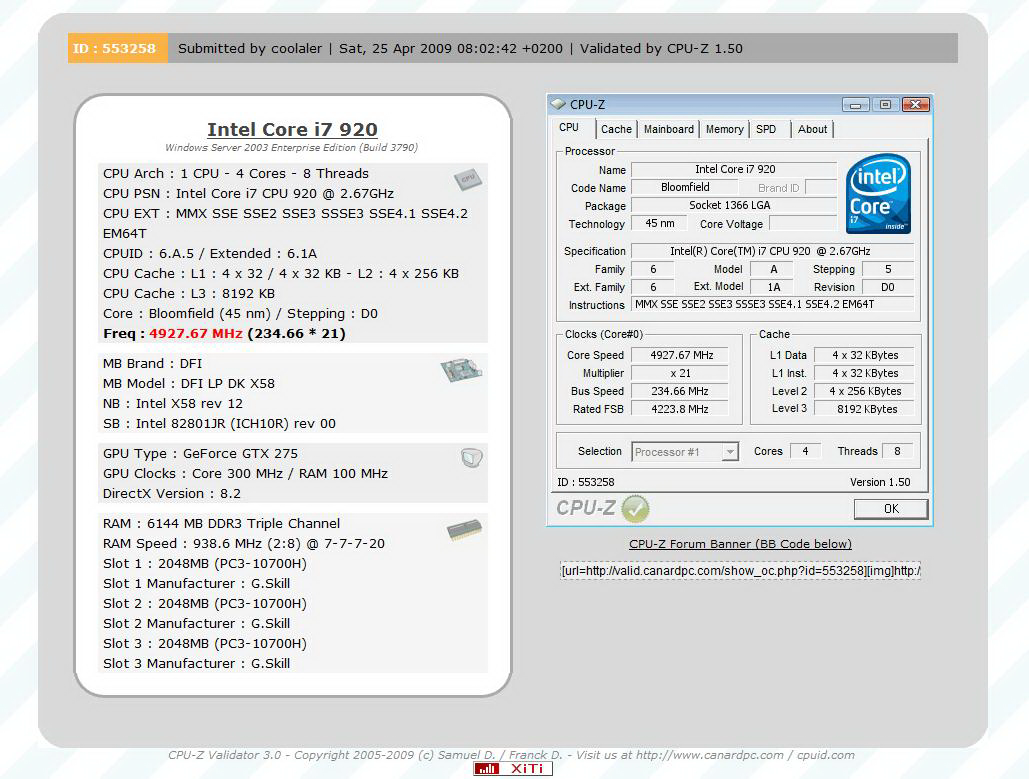1029x779 pixels.
Task: Click the RAM : 6144 MB DDR3 Triple Channel line
Action: pos(221,523)
